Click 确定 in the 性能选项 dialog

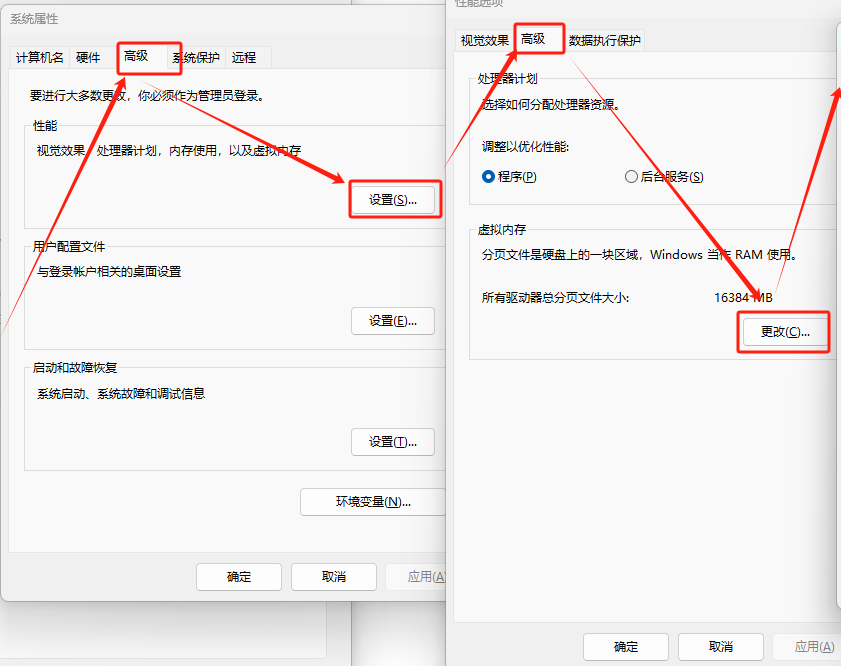click(x=625, y=647)
